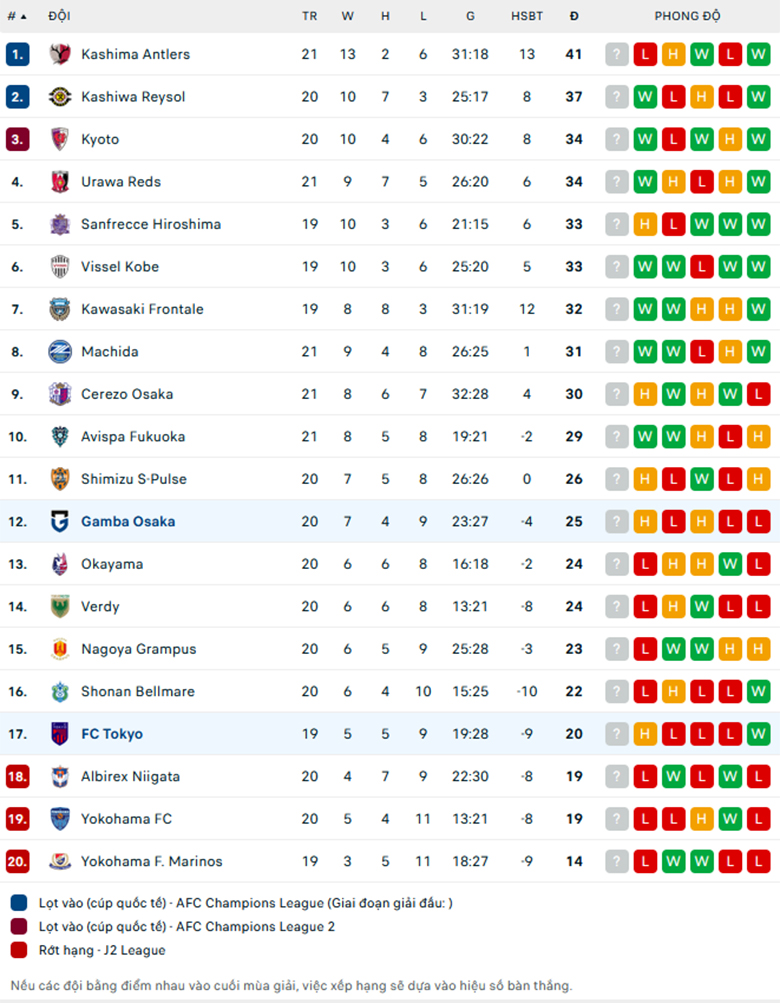Click the PHONG ĐỘ form column header
Image resolution: width=780 pixels, height=1003 pixels.
click(x=687, y=16)
